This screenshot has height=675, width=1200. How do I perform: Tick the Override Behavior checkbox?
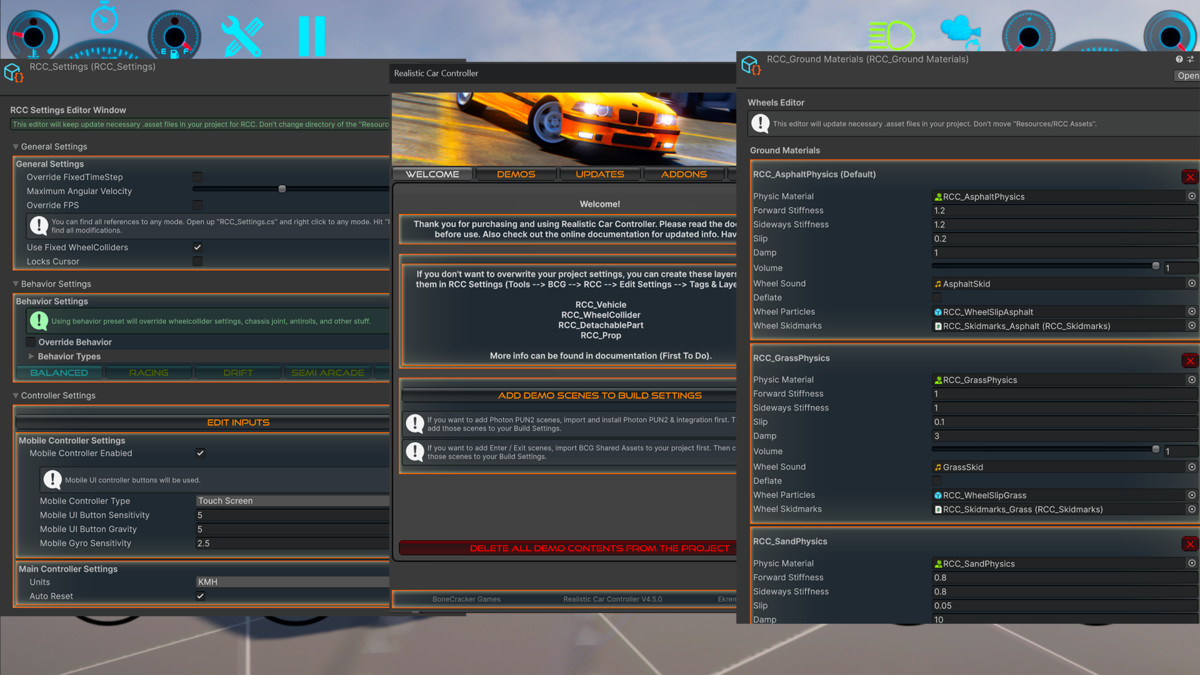pyautogui.click(x=30, y=342)
